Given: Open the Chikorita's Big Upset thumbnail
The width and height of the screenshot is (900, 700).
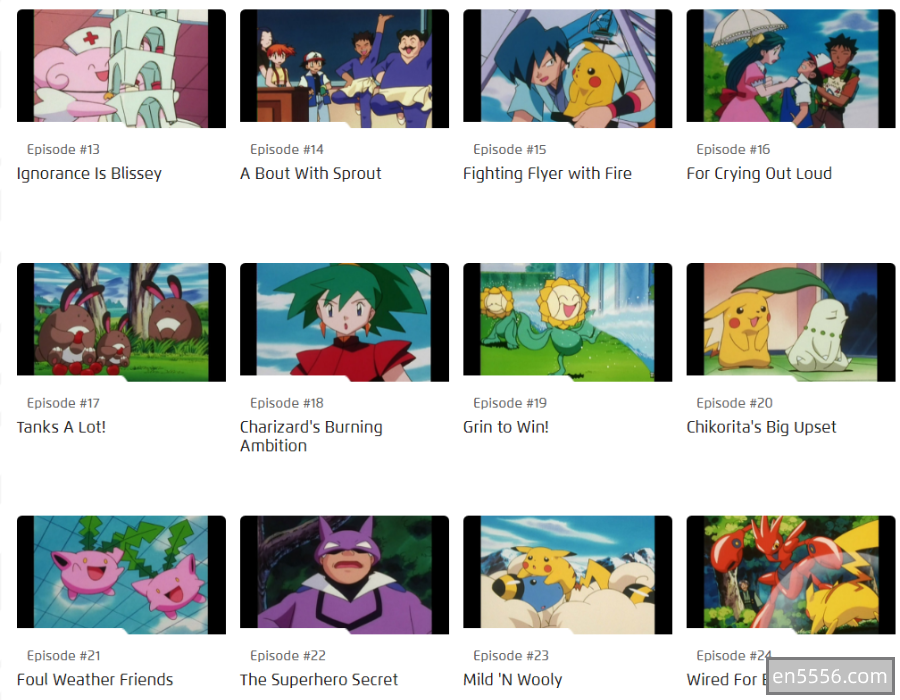Looking at the screenshot, I should (791, 322).
